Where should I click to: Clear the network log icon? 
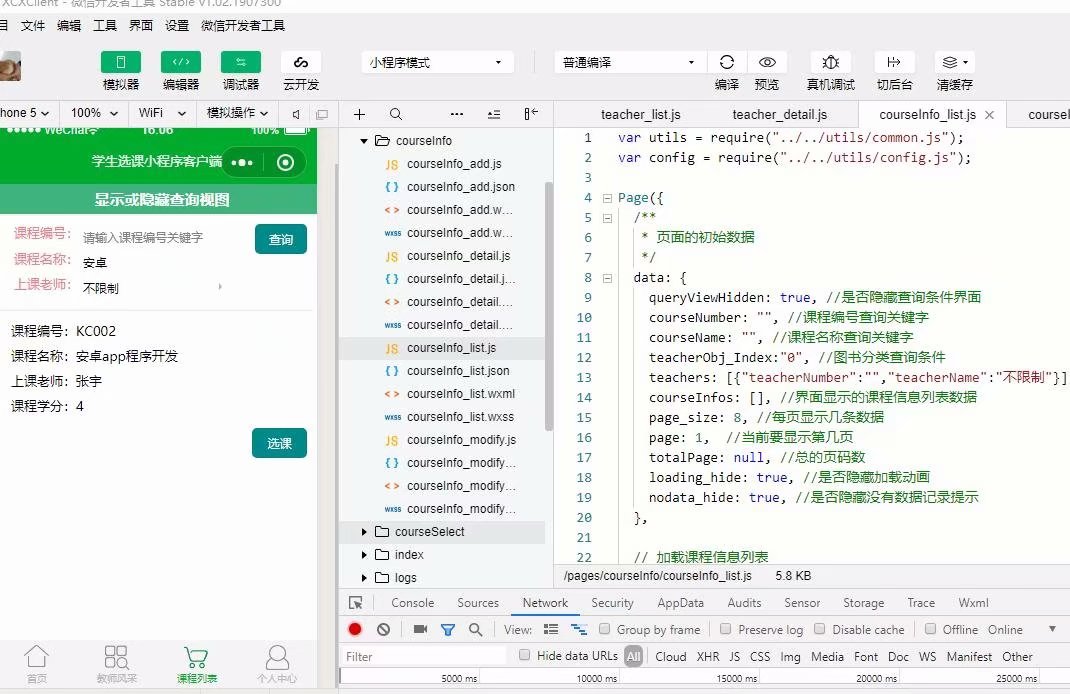click(x=384, y=629)
